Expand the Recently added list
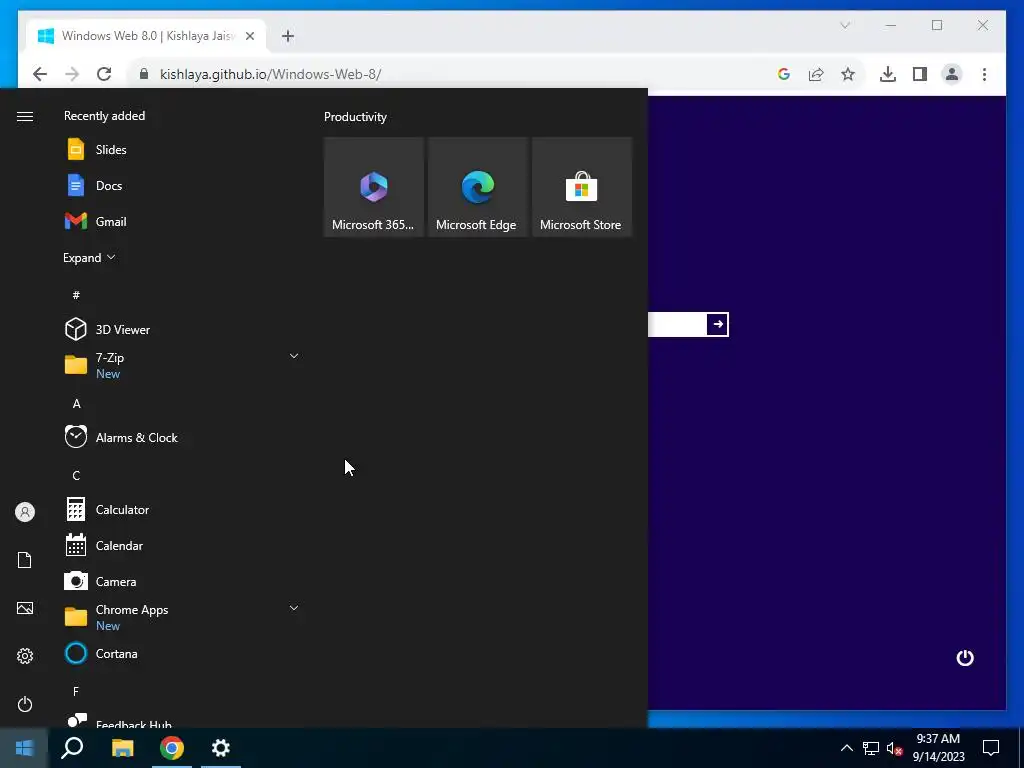The image size is (1024, 768). point(89,257)
